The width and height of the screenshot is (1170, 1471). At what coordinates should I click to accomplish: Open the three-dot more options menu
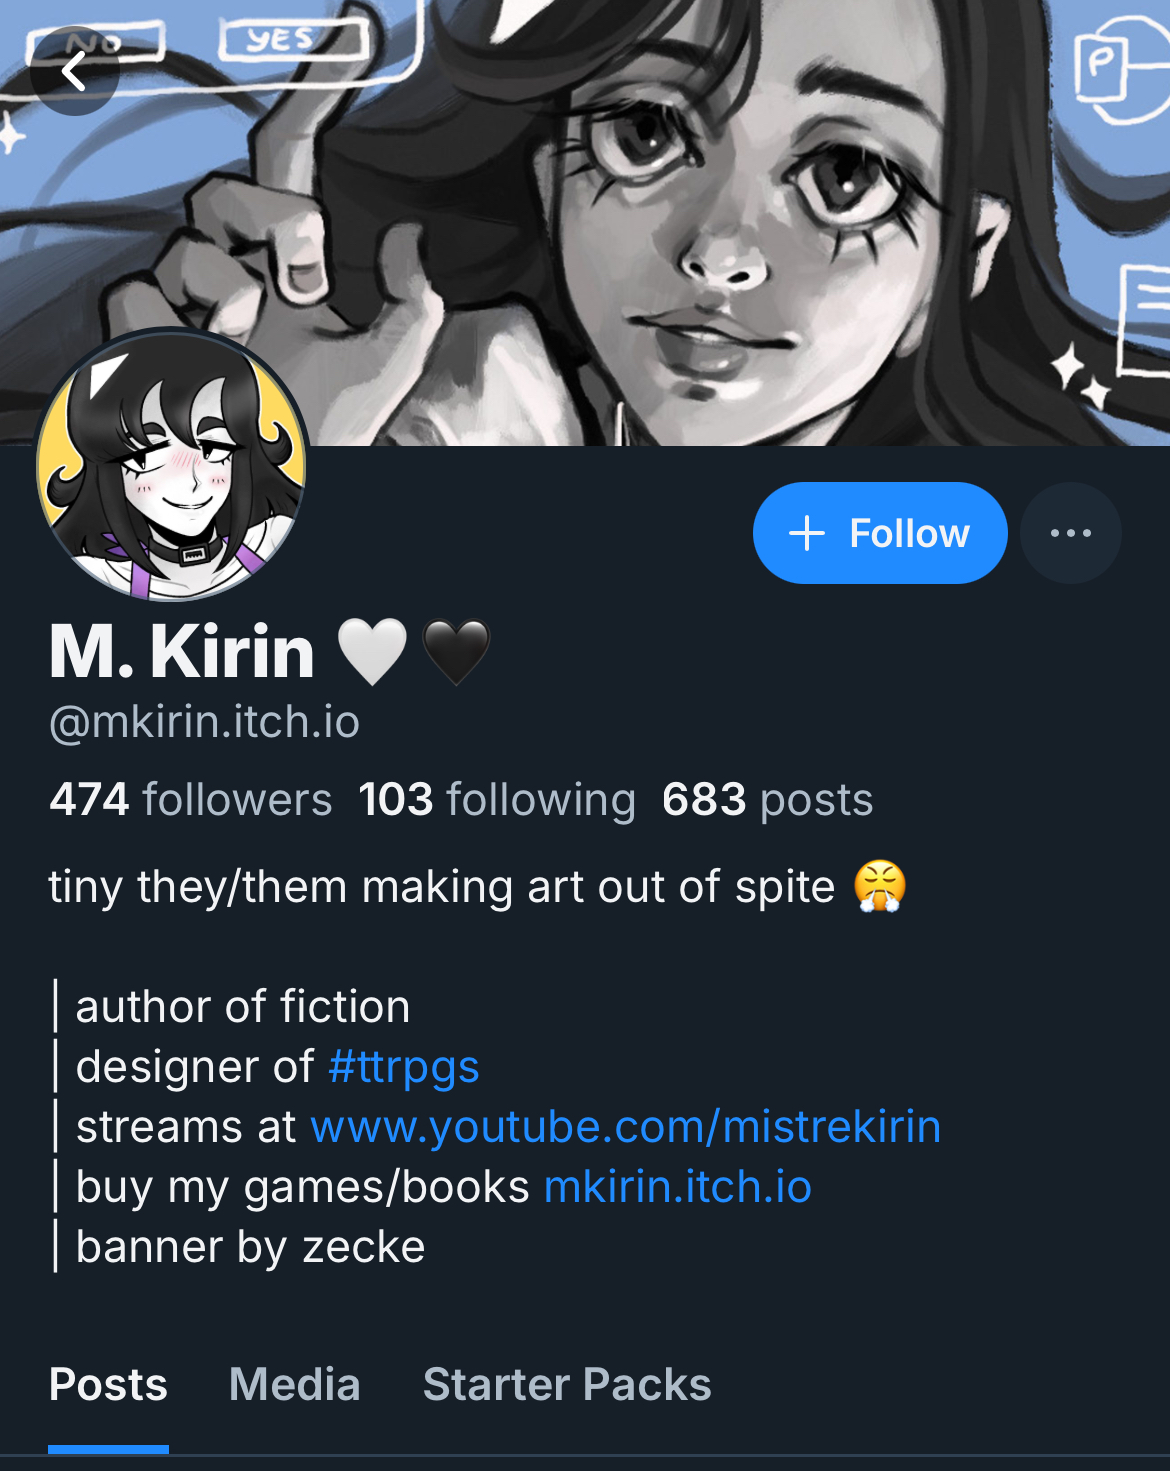coord(1071,533)
